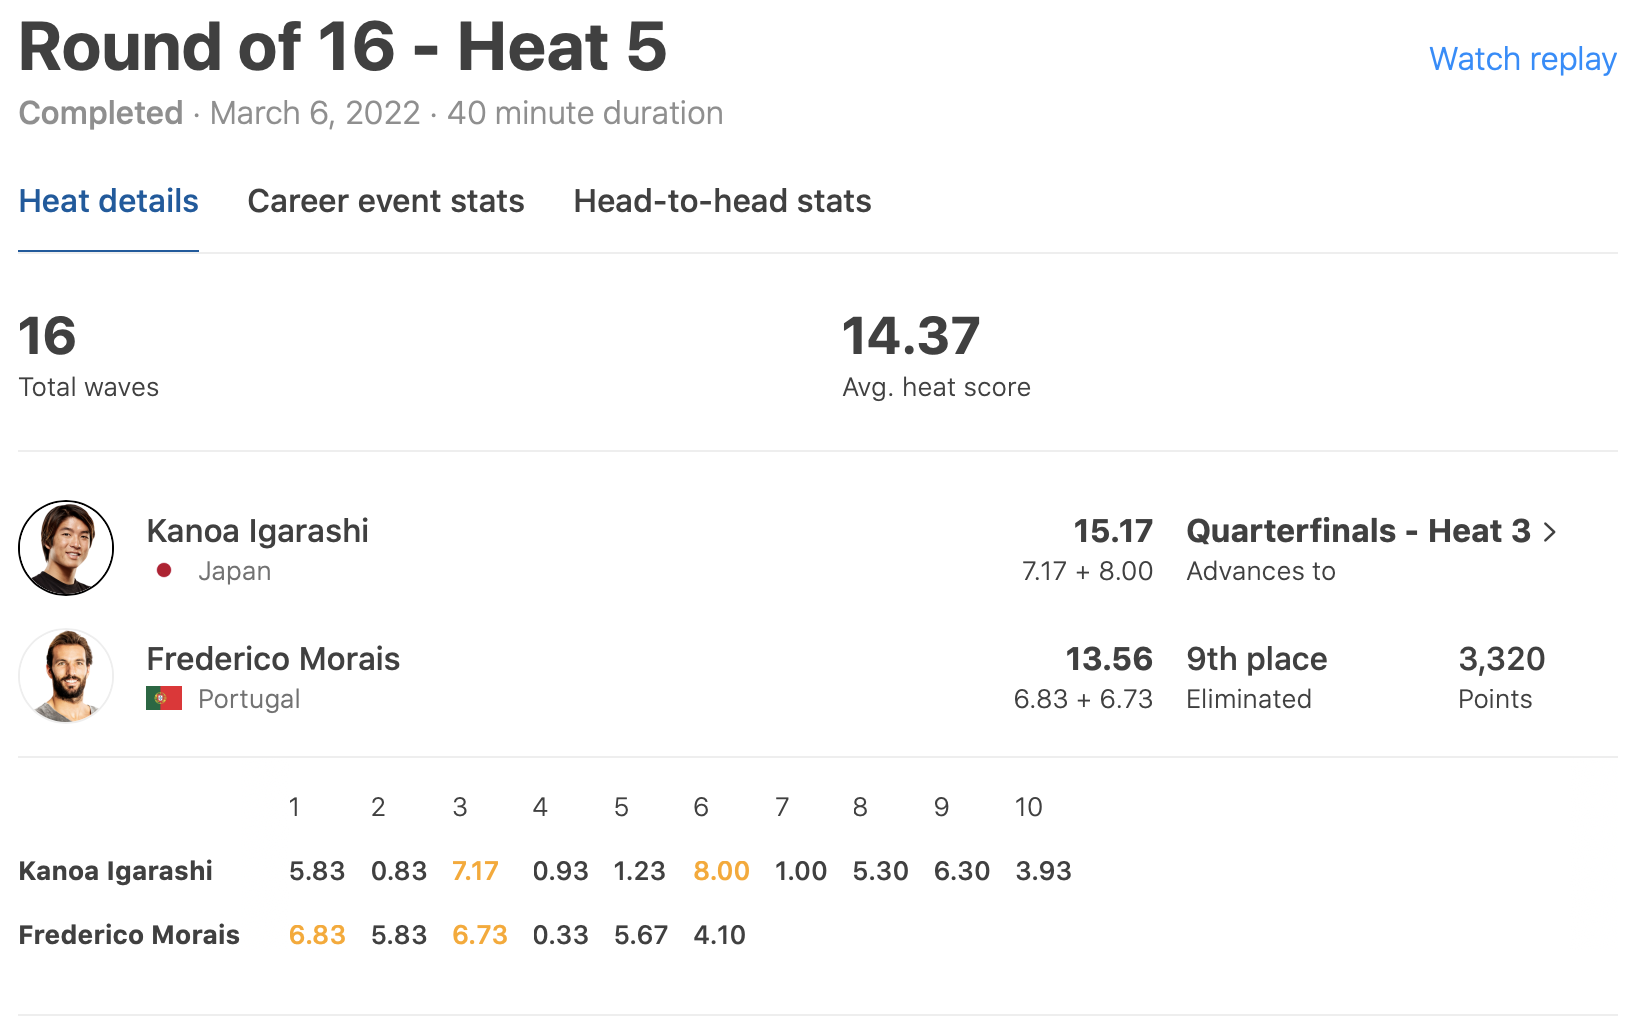Click the 3,320 Points value

click(1501, 659)
